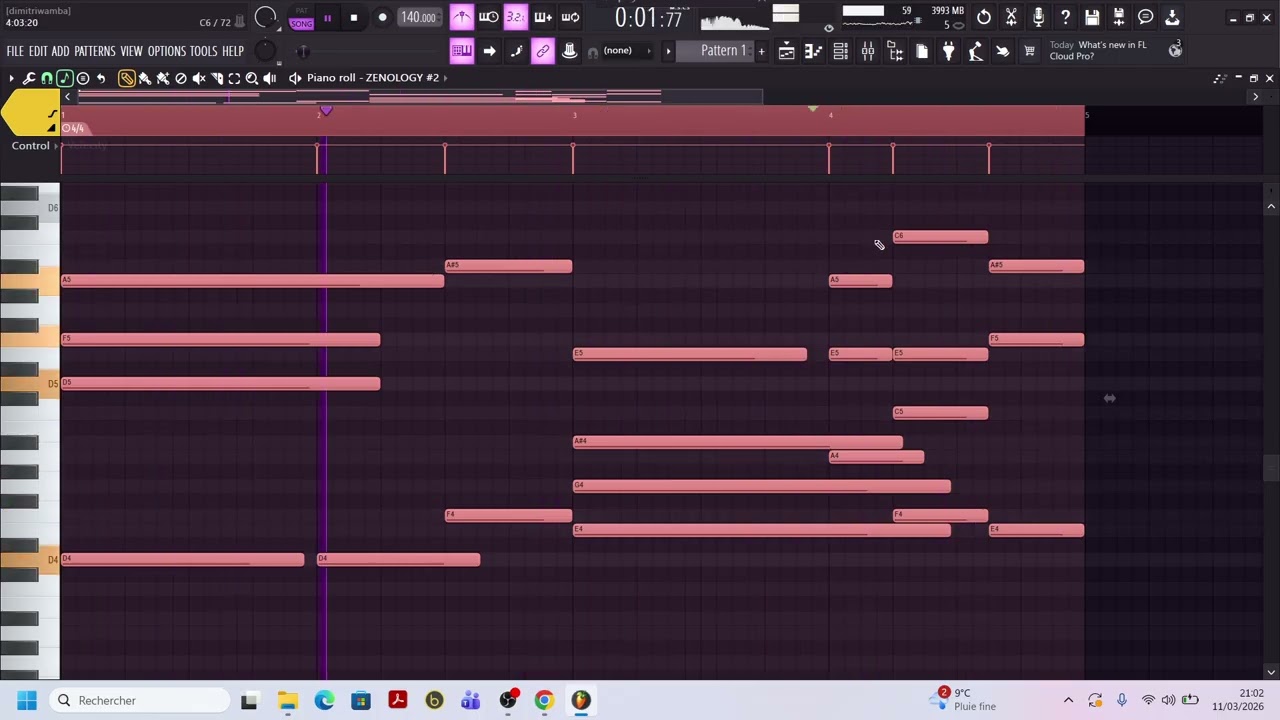Toggle typing keyboard to piano
This screenshot has width=1280, height=720.
461,51
